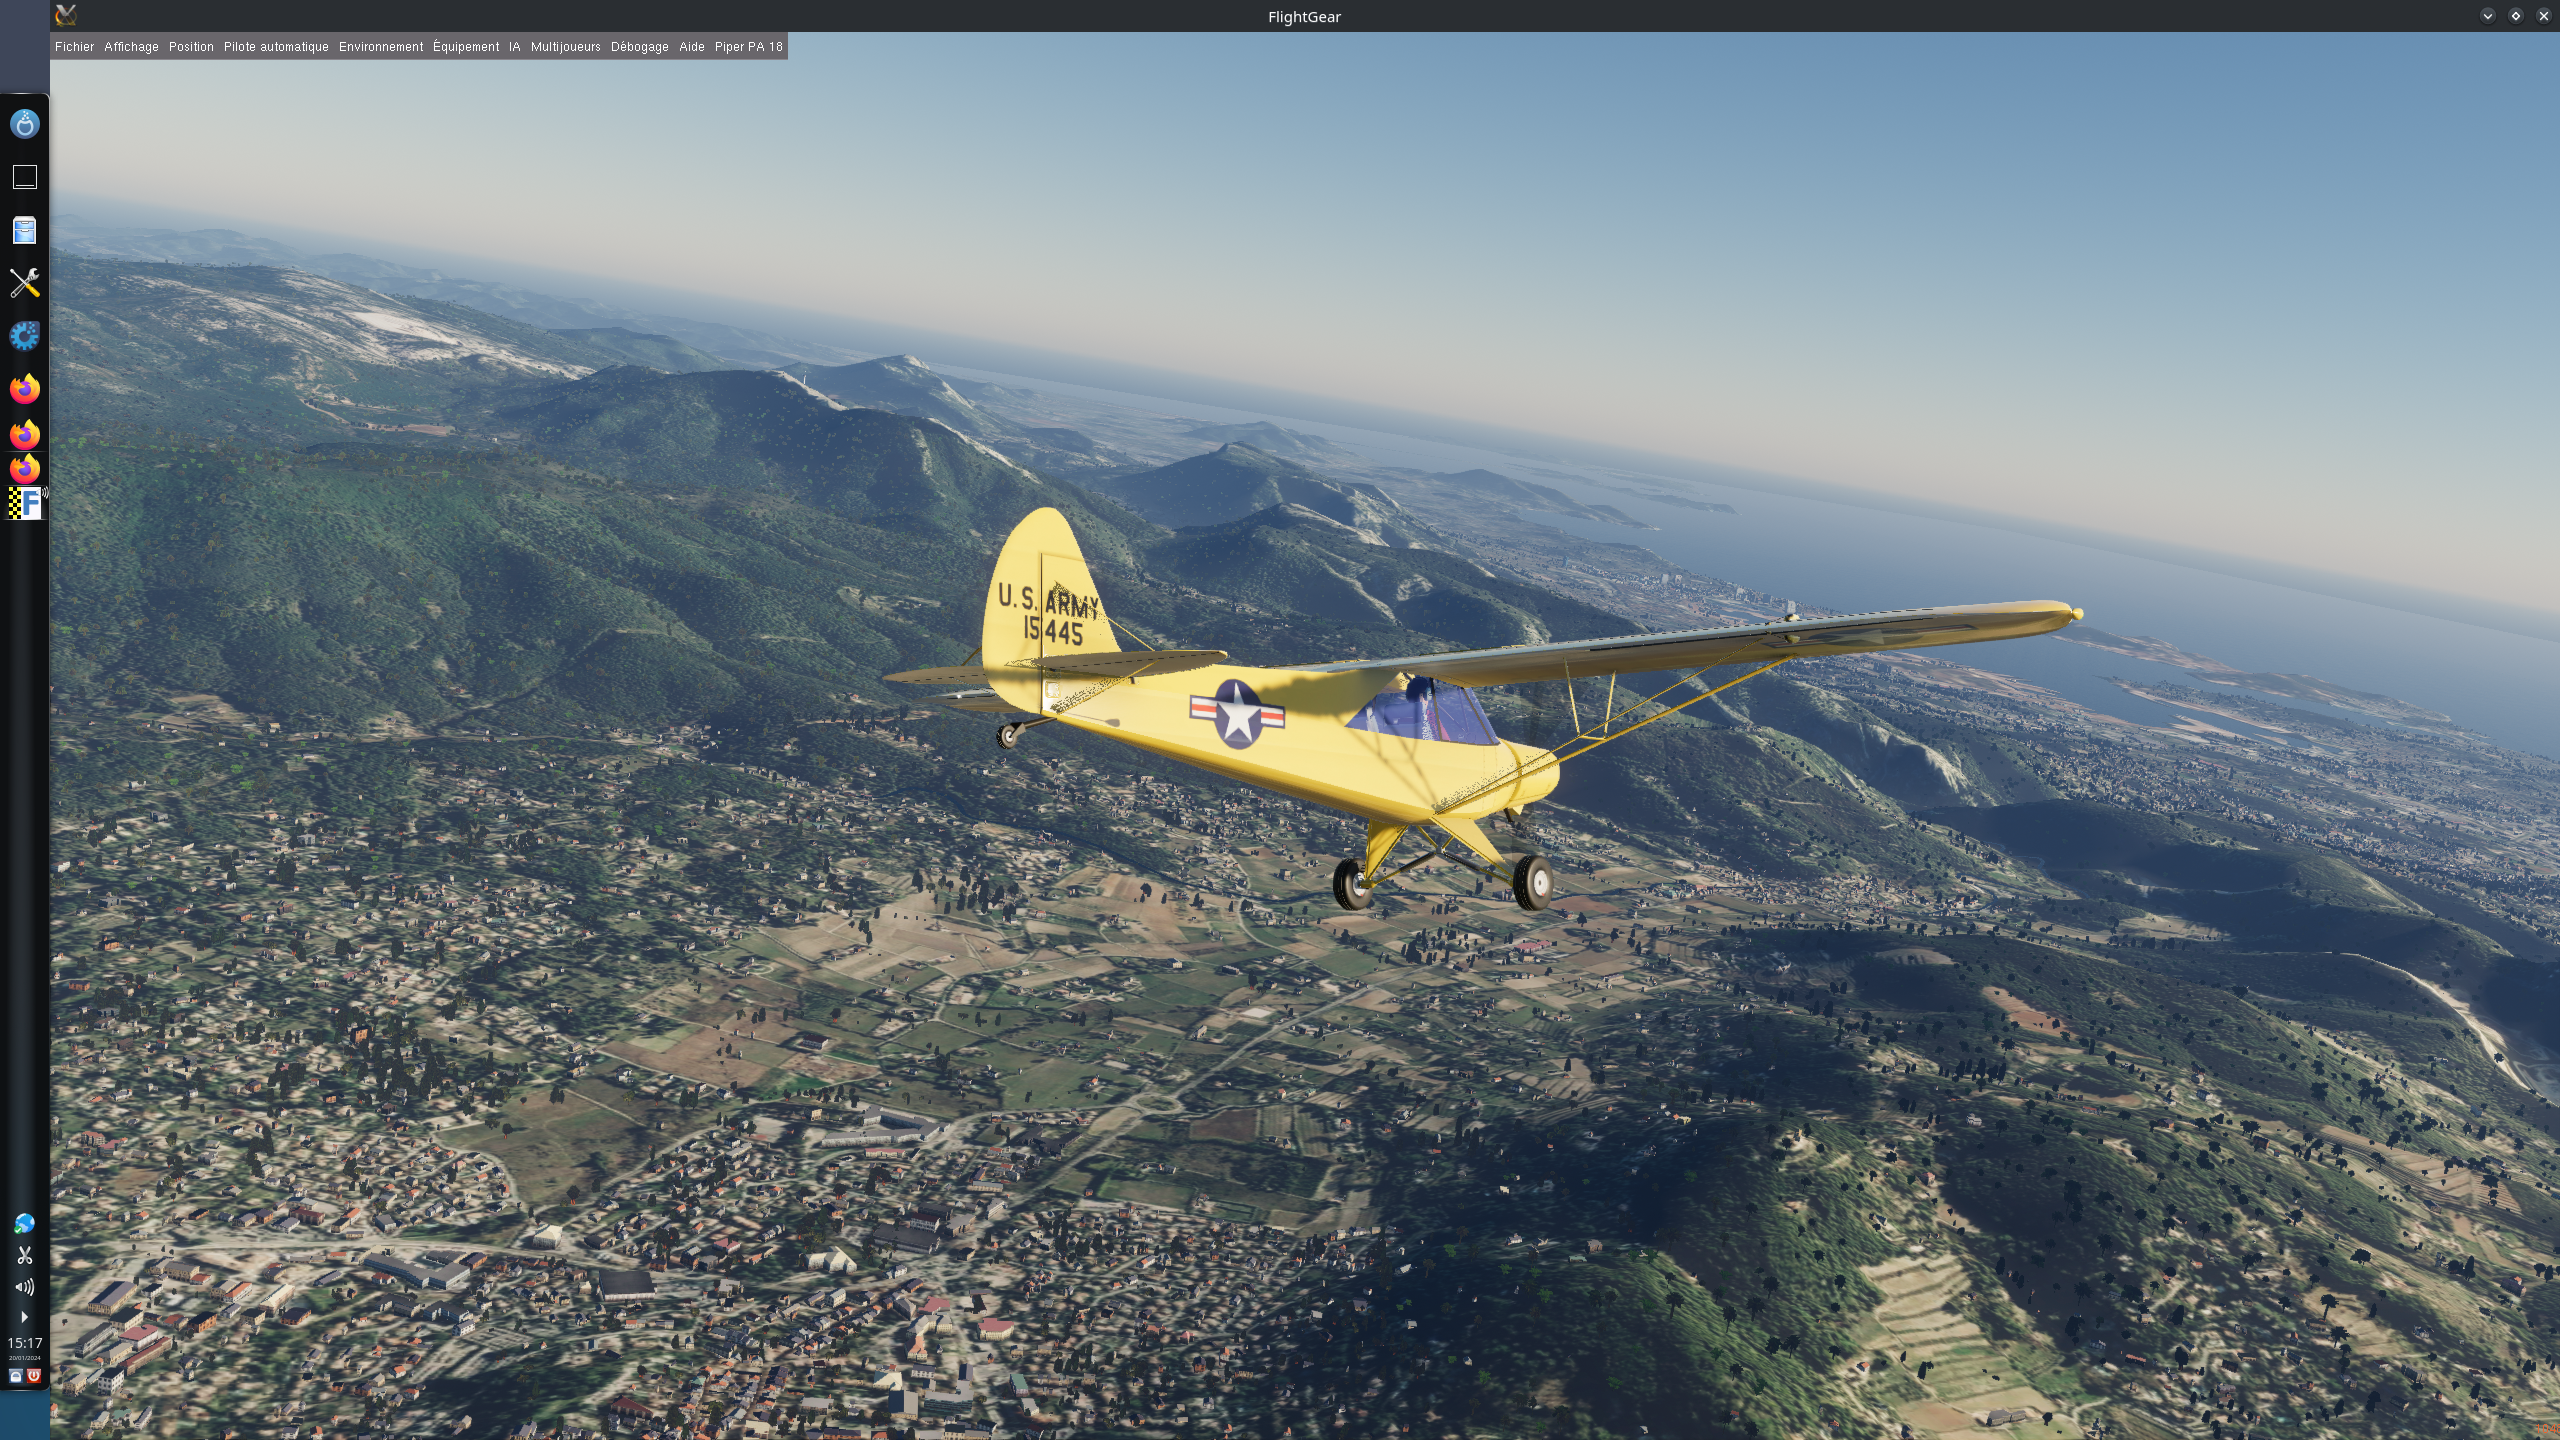Open the blue gear Mageia Control Center icon

click(24, 336)
